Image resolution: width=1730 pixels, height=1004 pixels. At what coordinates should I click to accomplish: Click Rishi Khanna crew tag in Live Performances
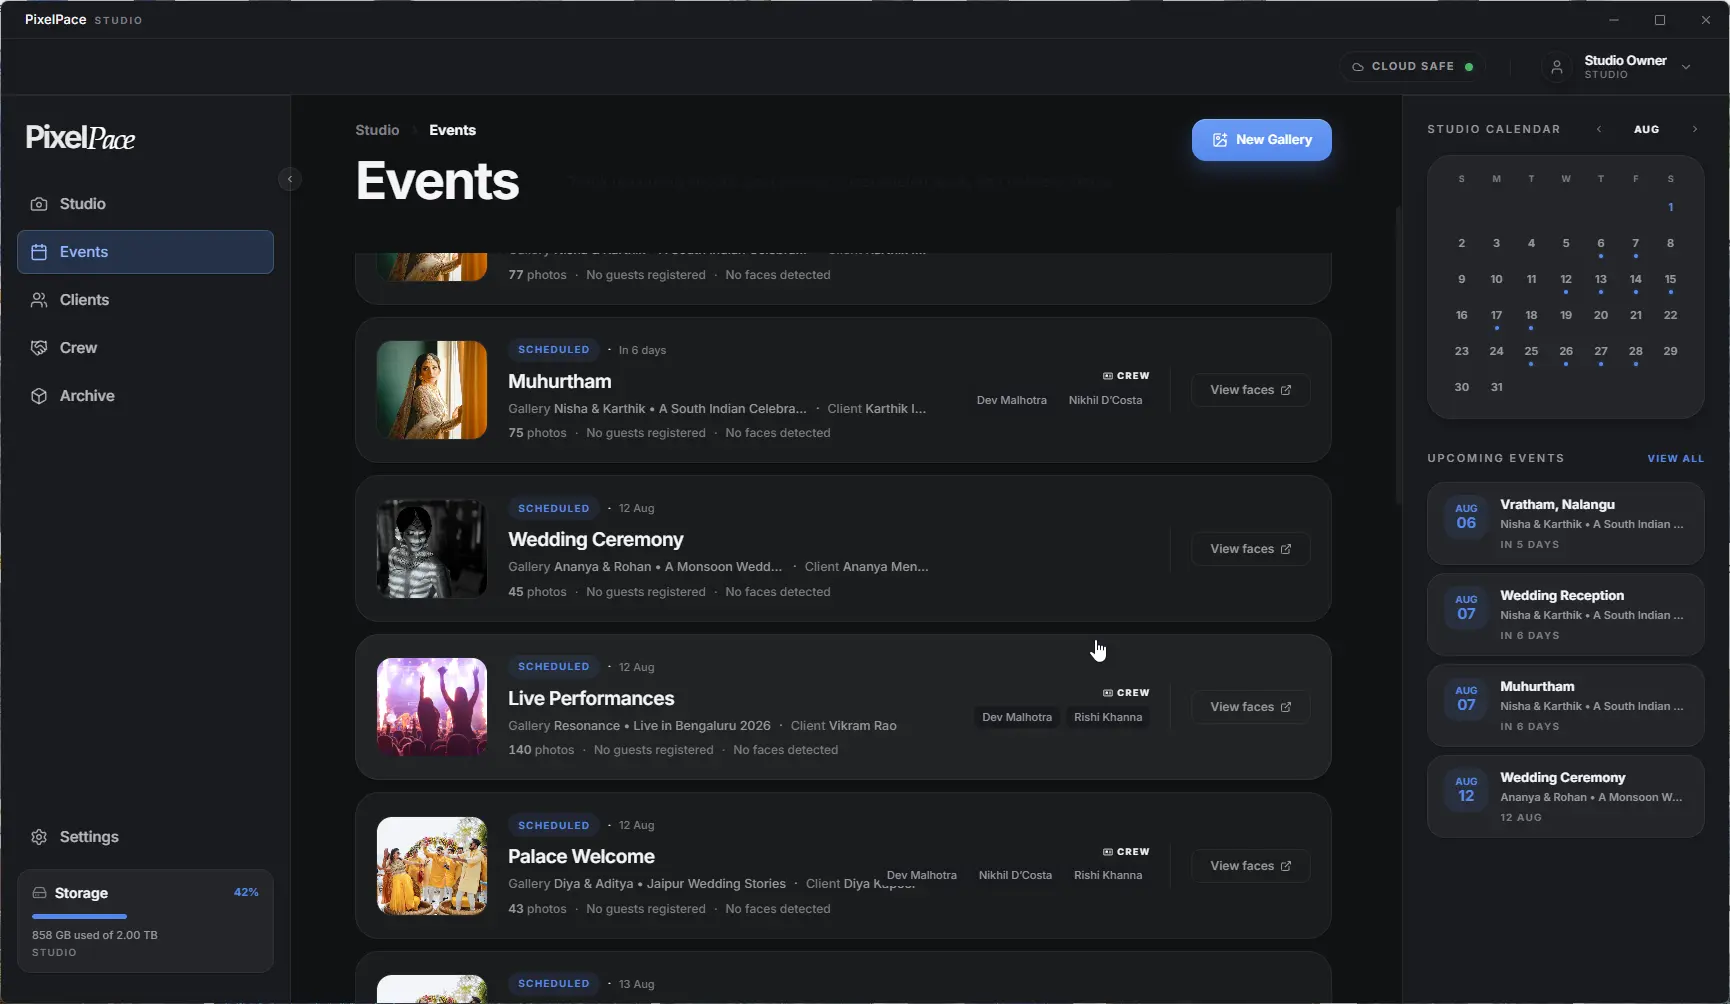pos(1108,717)
